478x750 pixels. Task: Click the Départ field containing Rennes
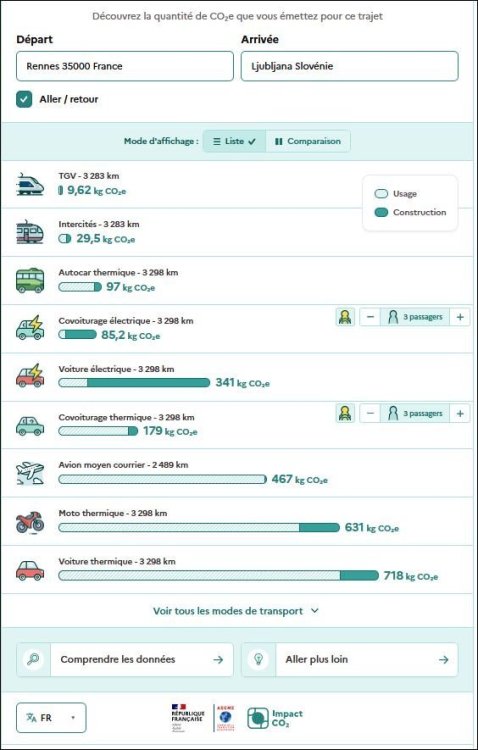pos(125,66)
